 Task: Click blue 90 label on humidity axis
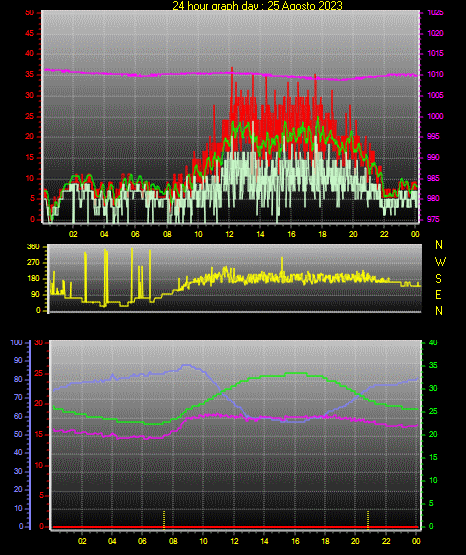pyautogui.click(x=18, y=360)
